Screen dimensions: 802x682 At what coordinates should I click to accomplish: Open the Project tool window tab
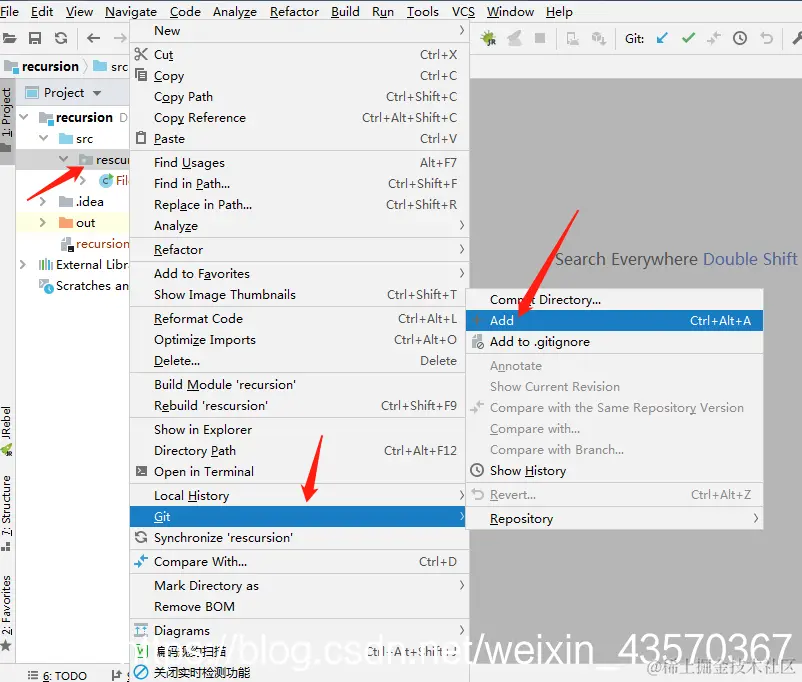coord(6,119)
